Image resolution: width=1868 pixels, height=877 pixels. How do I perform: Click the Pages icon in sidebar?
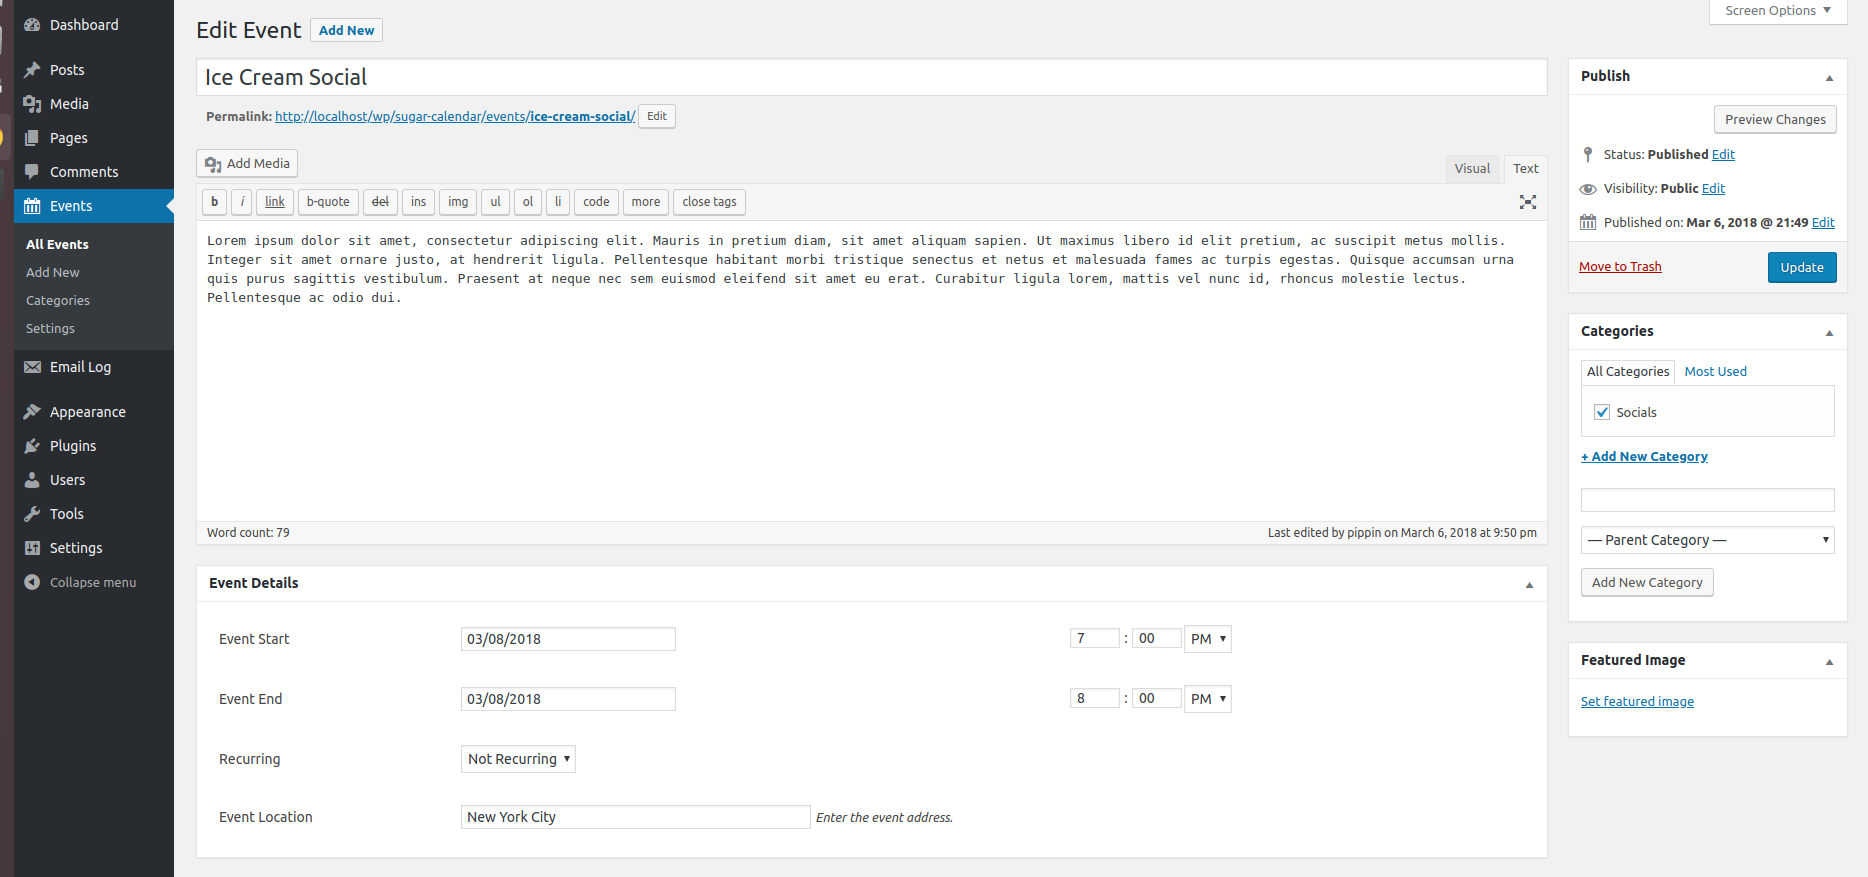32,138
